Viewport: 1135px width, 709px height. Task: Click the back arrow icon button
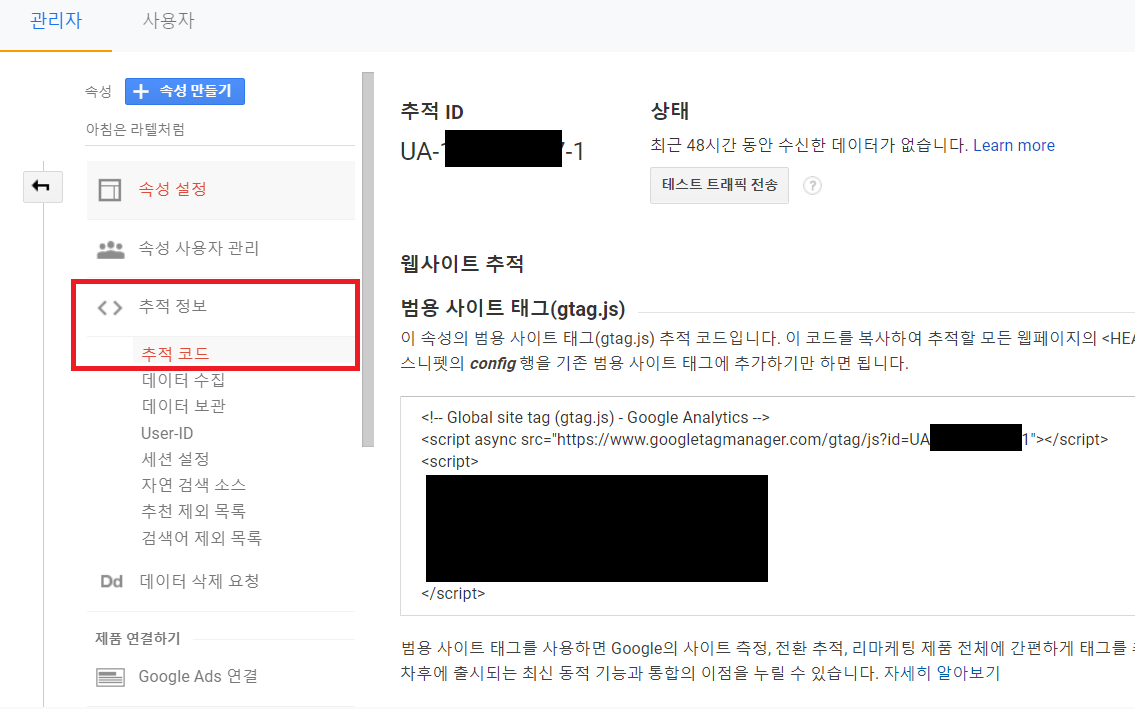coord(42,187)
